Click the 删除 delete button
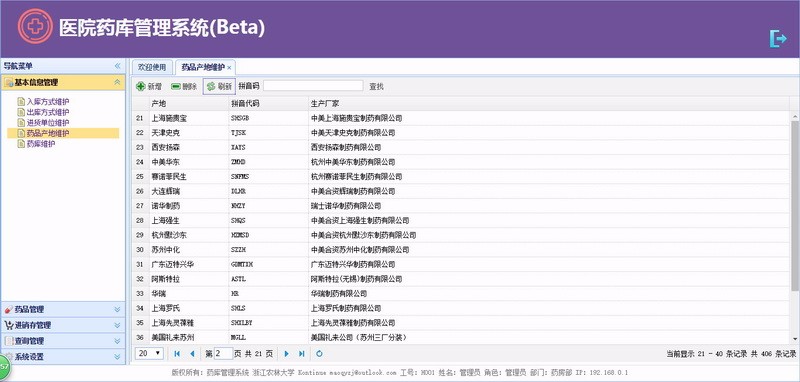Viewport: 800px width, 382px height. pos(184,87)
